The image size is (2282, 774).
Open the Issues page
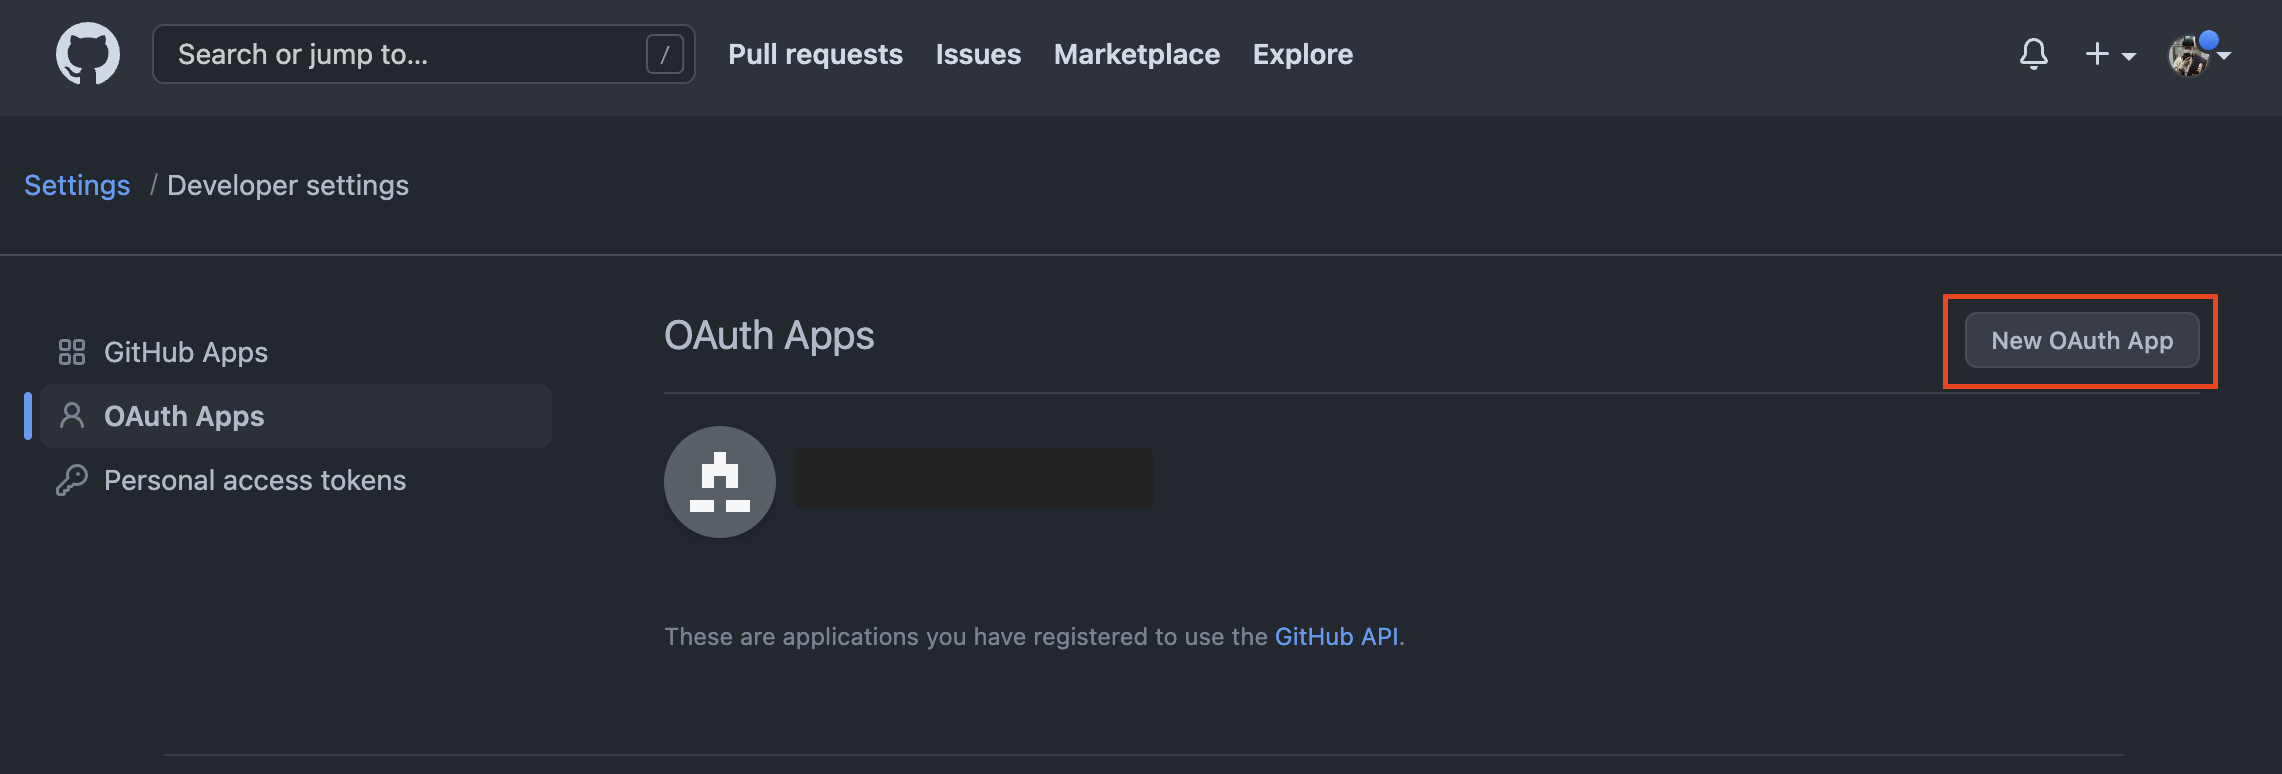(978, 54)
